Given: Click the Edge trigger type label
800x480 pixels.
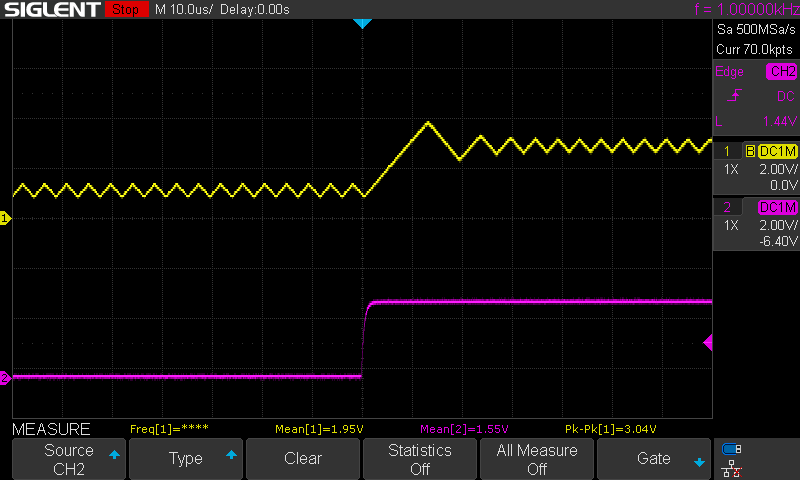Looking at the screenshot, I should click(729, 71).
